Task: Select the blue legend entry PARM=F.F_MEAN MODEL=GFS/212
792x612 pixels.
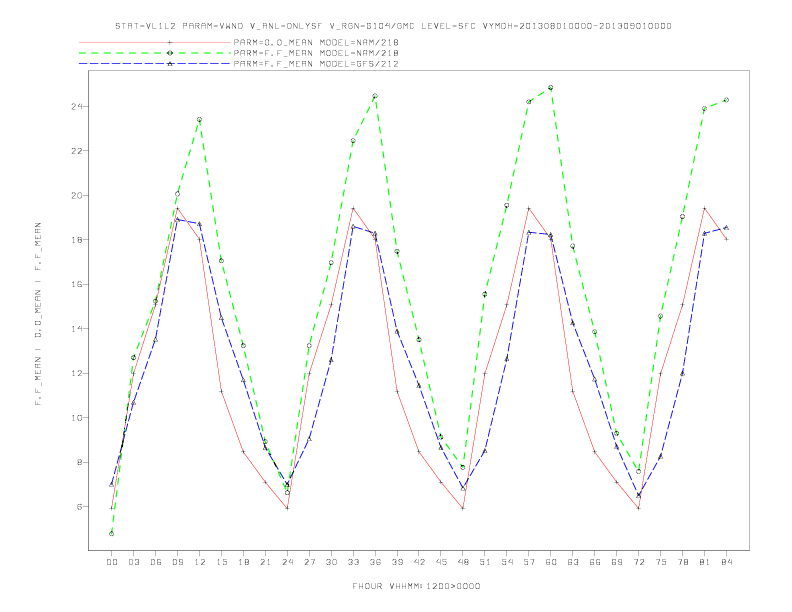Action: (316, 64)
